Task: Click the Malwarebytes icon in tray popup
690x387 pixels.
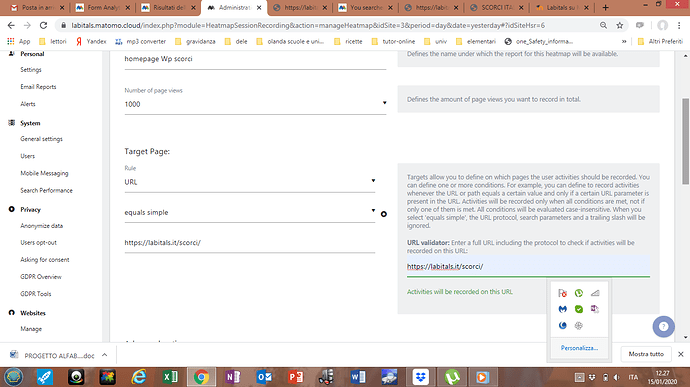Action: (562, 309)
